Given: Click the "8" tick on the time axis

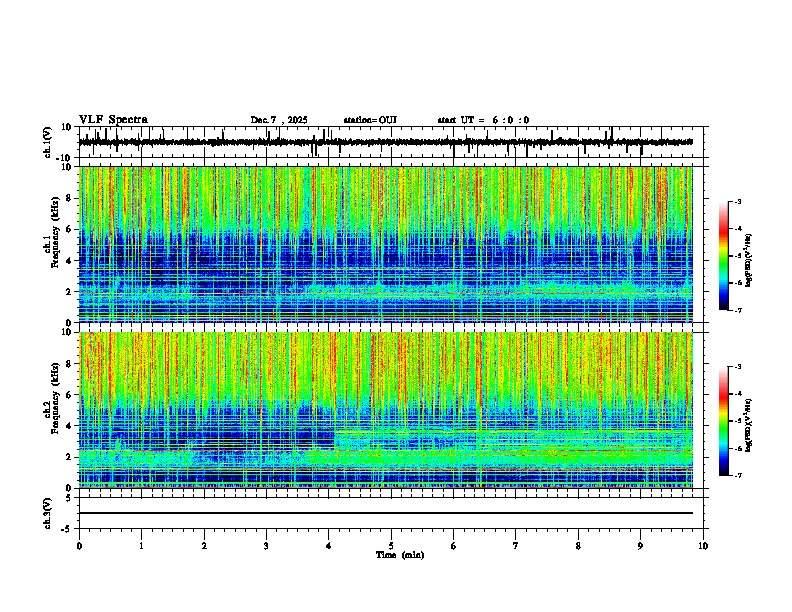Looking at the screenshot, I should (x=578, y=546).
